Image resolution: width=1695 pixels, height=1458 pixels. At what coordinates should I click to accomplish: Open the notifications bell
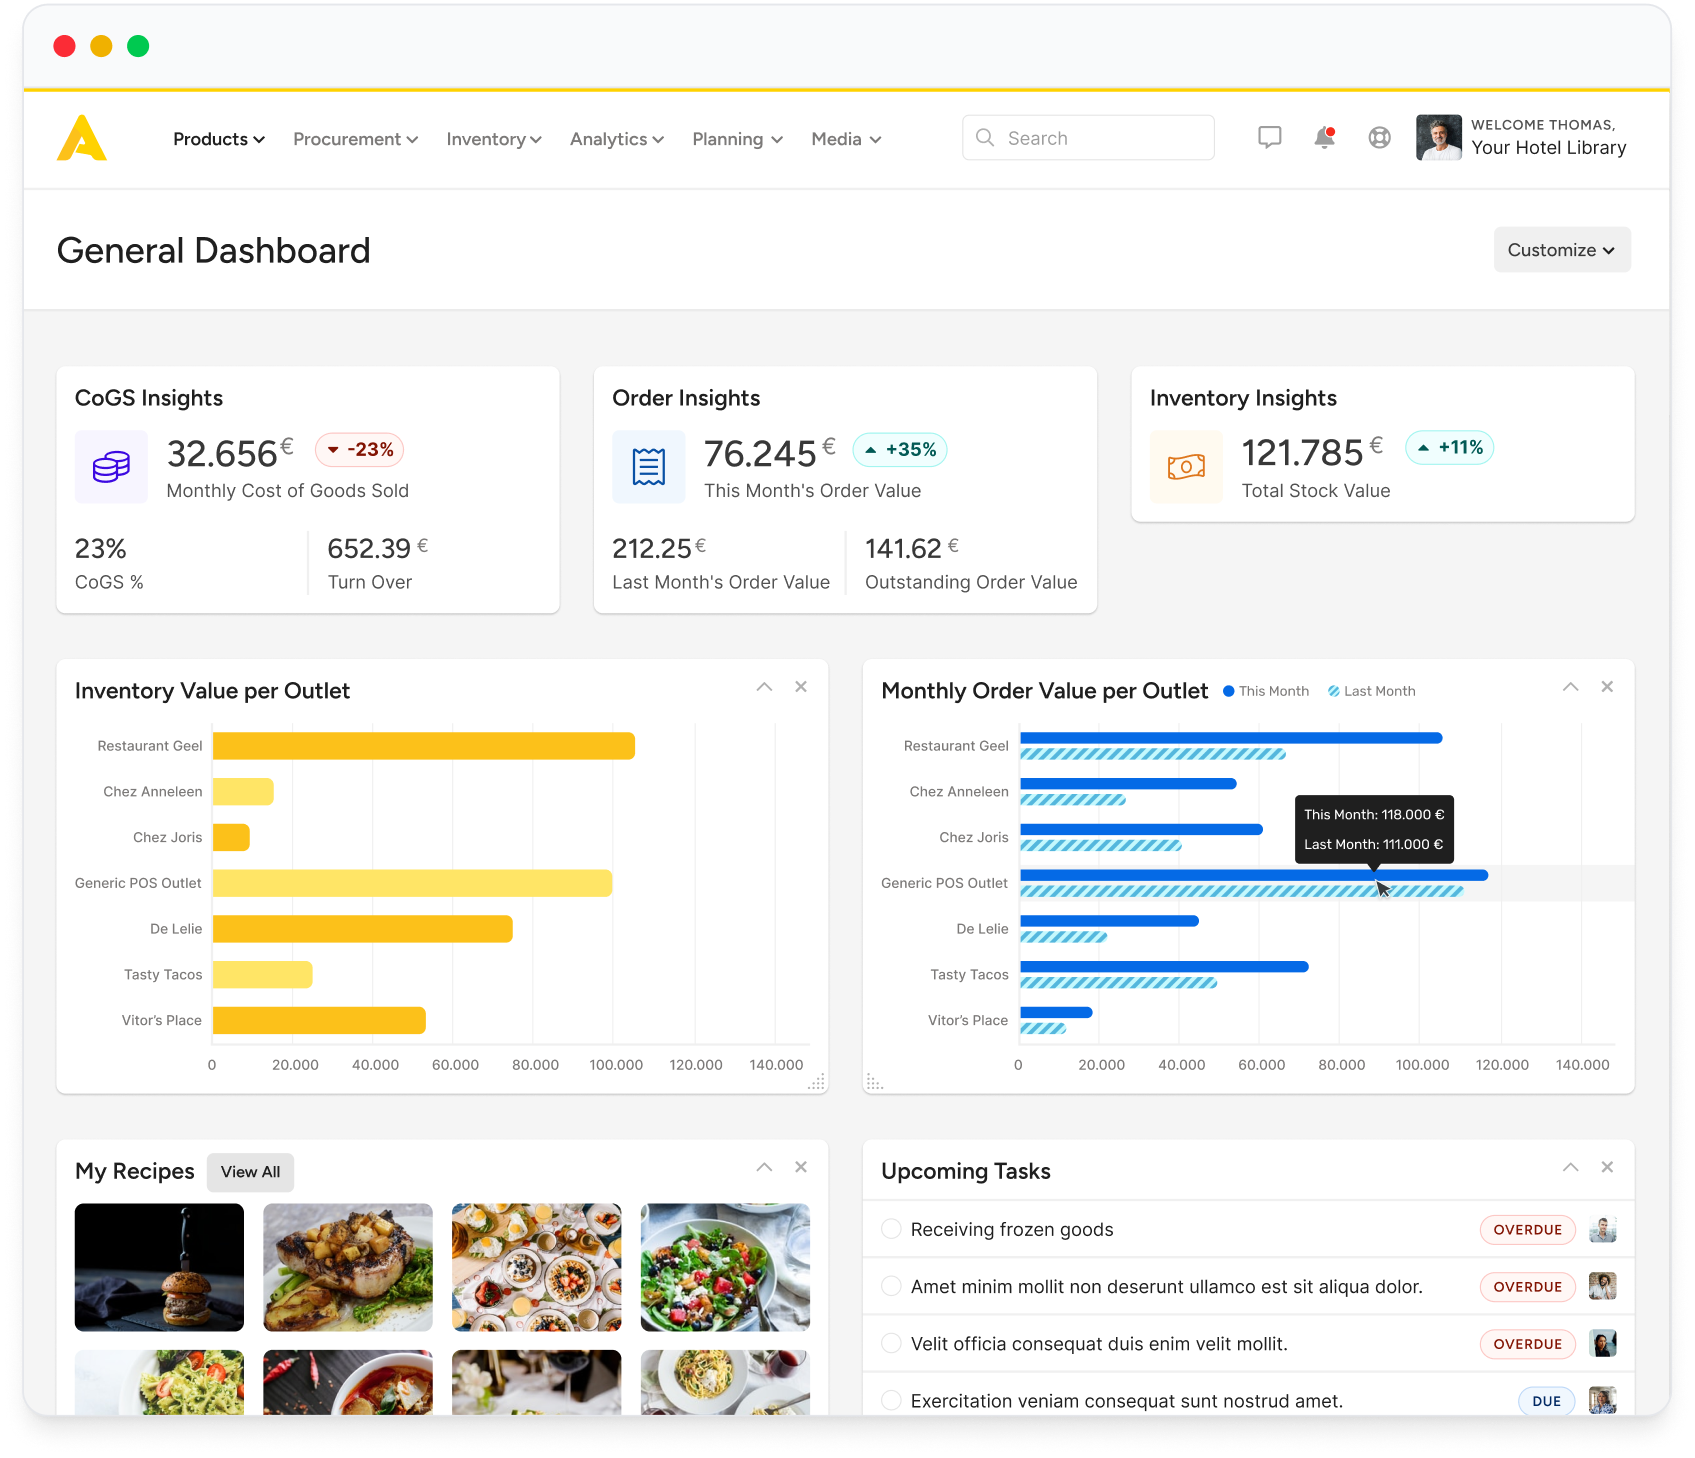[x=1324, y=138]
